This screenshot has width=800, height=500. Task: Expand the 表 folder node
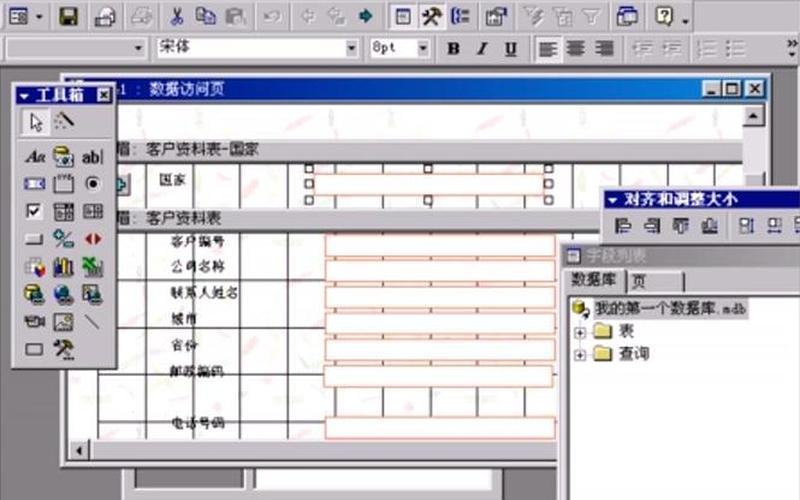click(580, 333)
